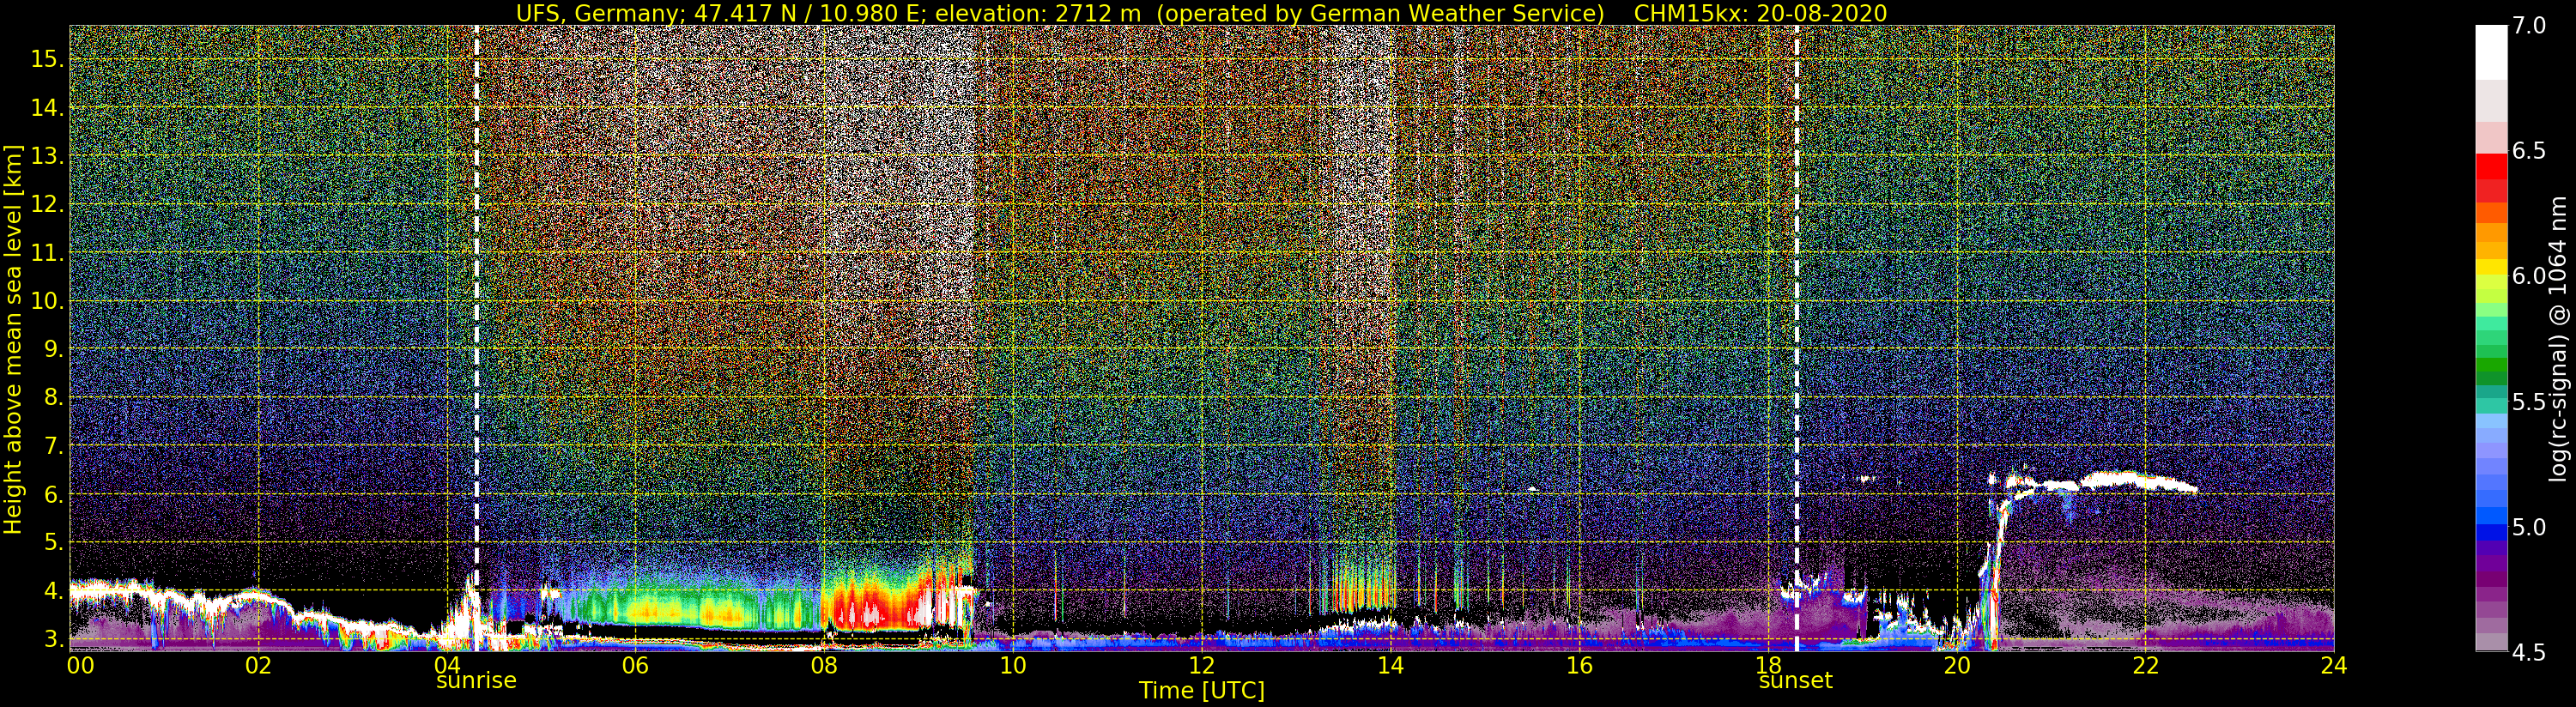Screen dimensions: 2576x707
Task: Click the "15." height axis tick label
Action: pyautogui.click(x=47, y=59)
